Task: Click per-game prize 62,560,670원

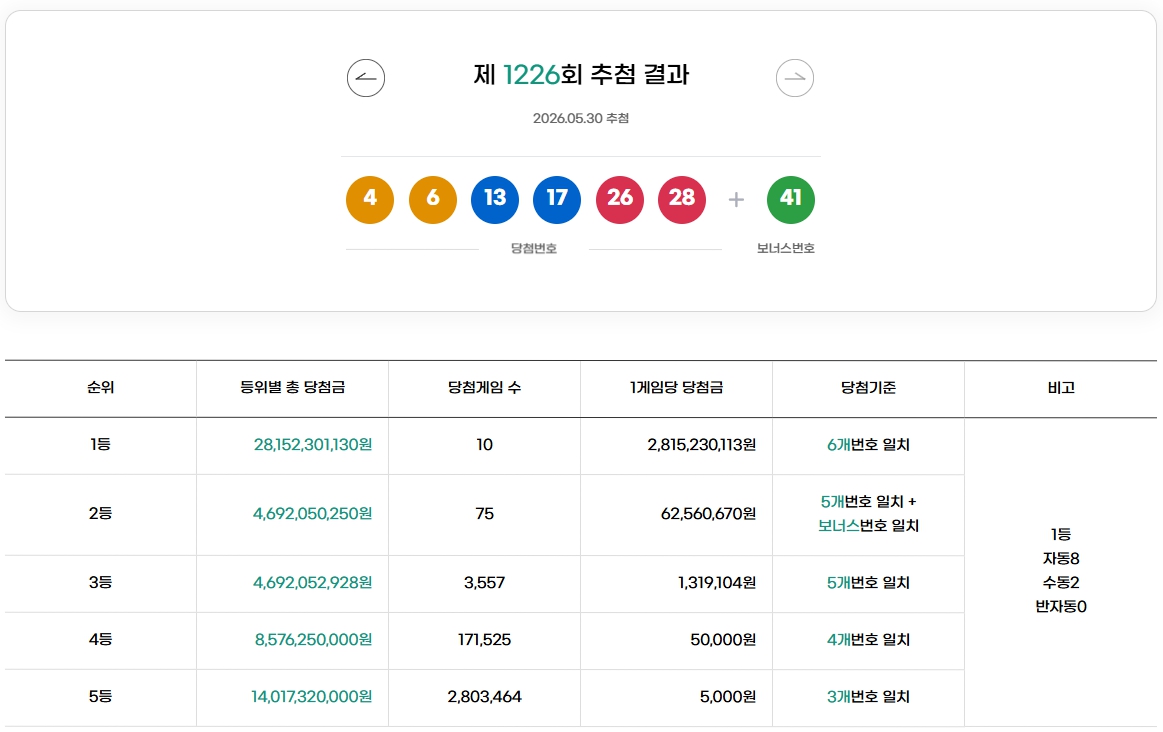Action: 708,513
